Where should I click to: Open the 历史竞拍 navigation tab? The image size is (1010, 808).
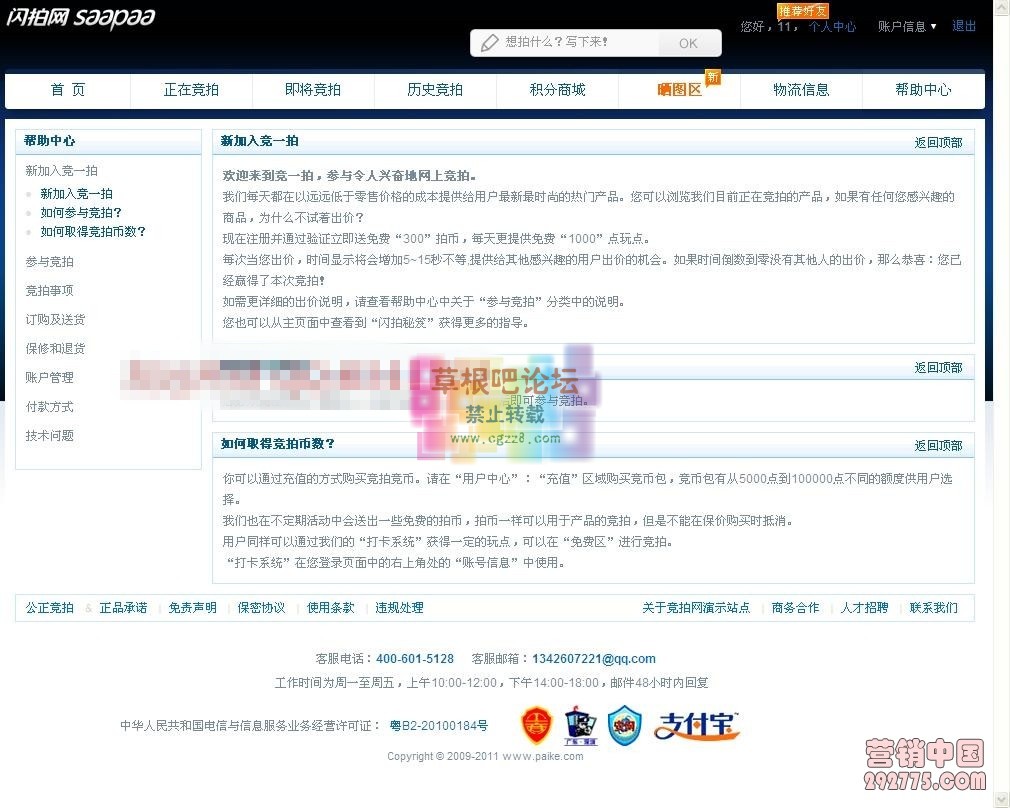point(434,90)
